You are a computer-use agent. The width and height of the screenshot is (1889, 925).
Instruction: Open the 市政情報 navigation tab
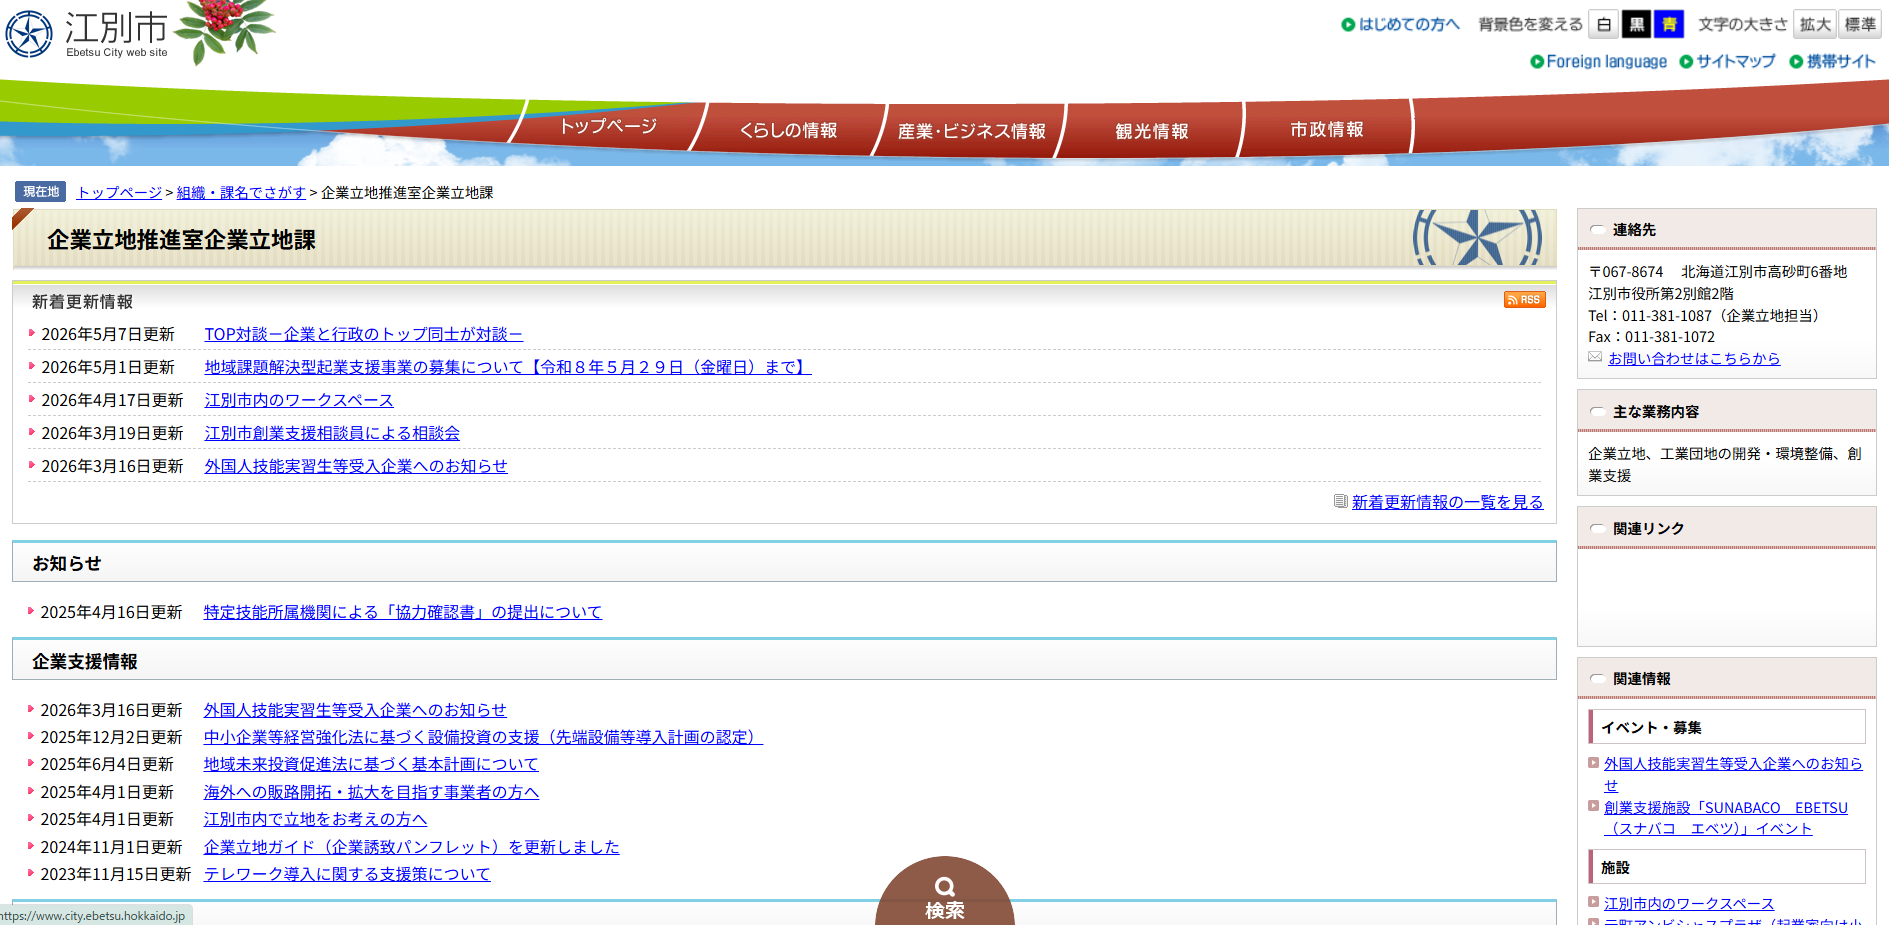1326,129
